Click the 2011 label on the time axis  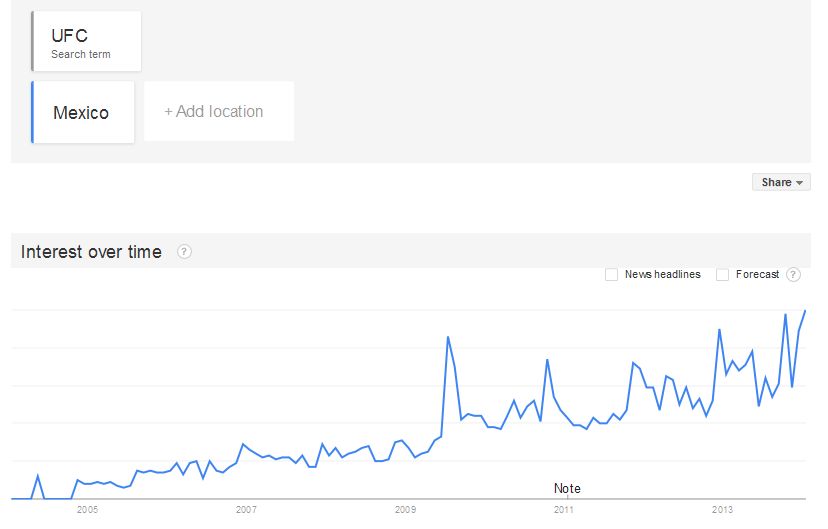pyautogui.click(x=564, y=510)
